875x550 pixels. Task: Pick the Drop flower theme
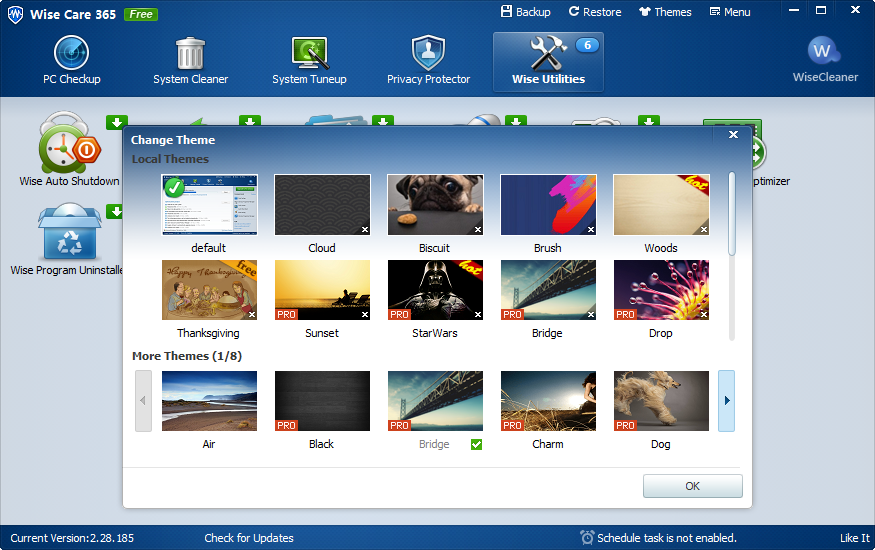tap(661, 290)
